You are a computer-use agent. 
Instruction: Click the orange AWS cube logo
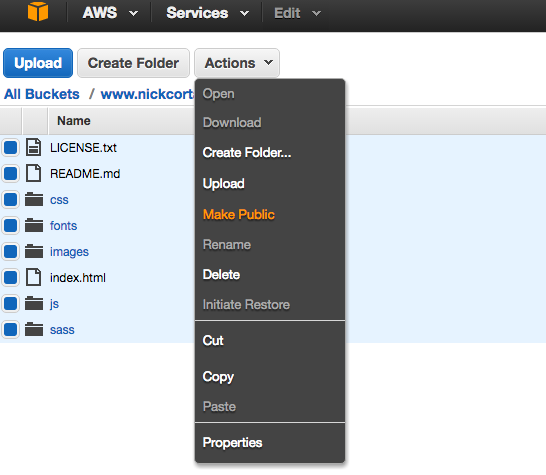(38, 11)
